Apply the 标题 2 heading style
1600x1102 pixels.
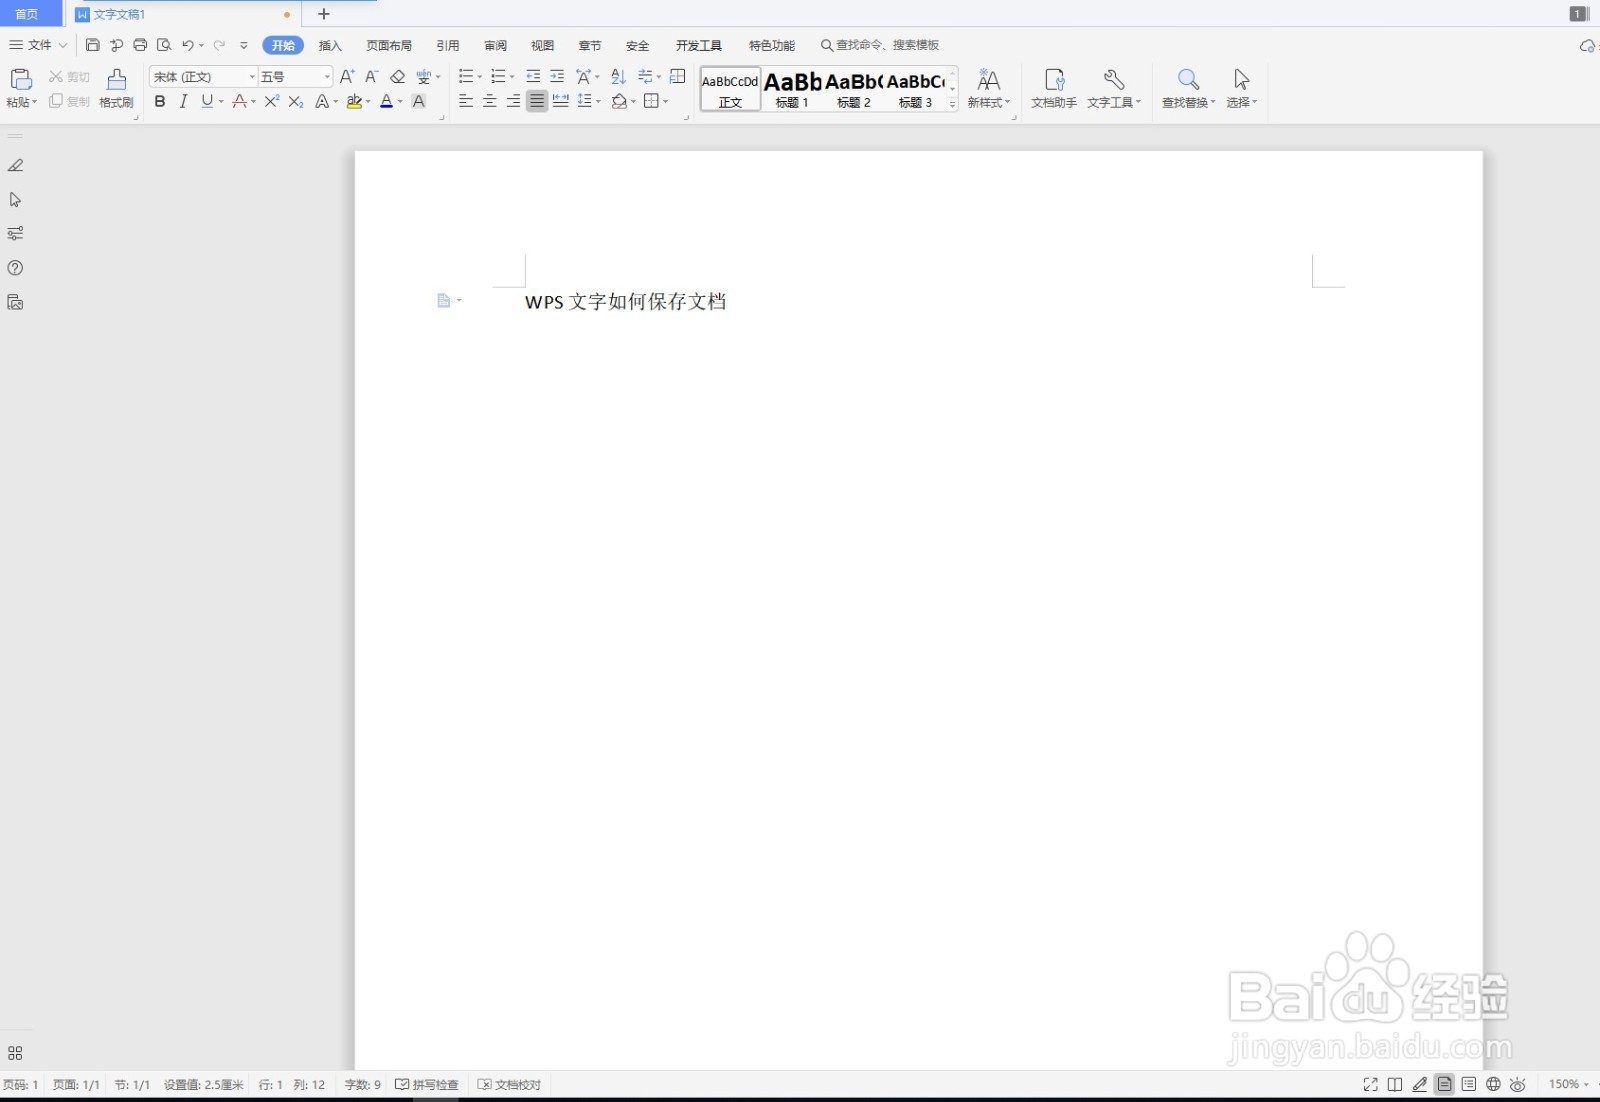(854, 89)
